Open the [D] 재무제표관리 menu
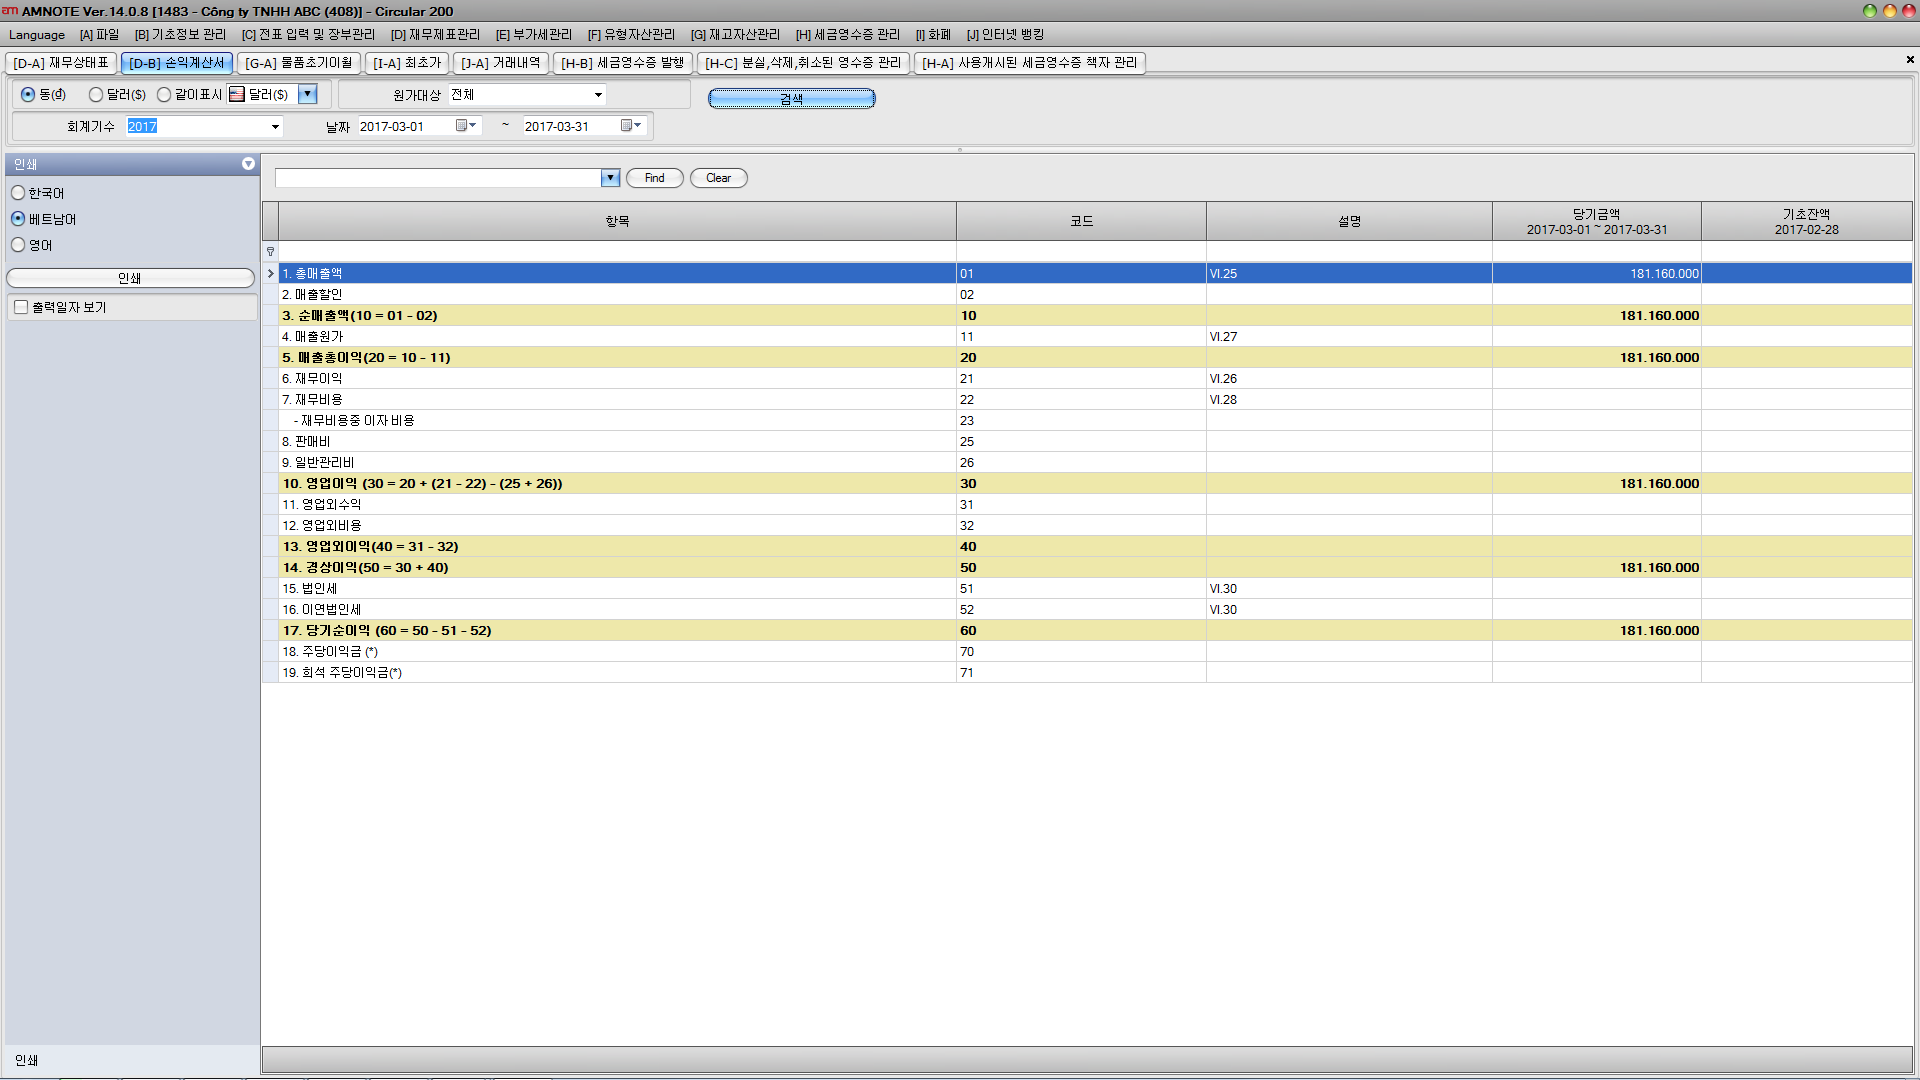Image resolution: width=1920 pixels, height=1080 pixels. coord(435,35)
